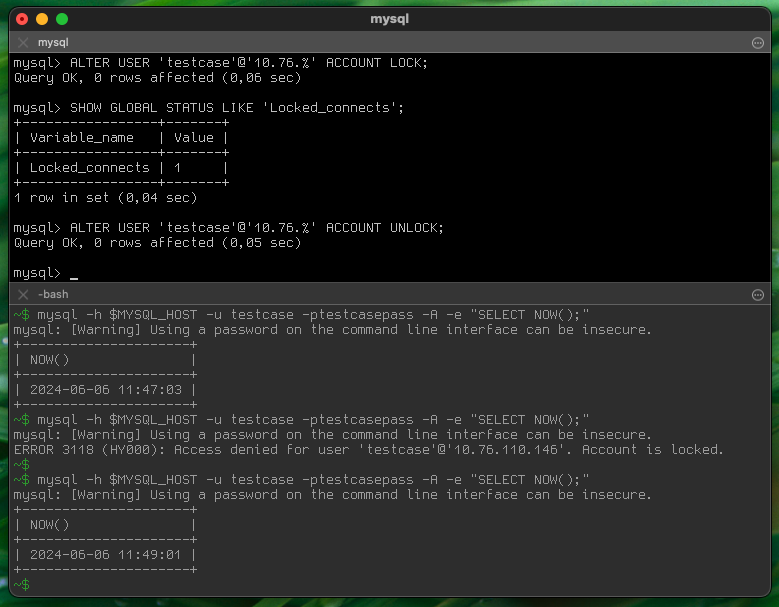Viewport: 779px width, 607px height.
Task: Click the timestamp 2024-06-06 11:49:01
Action: point(106,555)
